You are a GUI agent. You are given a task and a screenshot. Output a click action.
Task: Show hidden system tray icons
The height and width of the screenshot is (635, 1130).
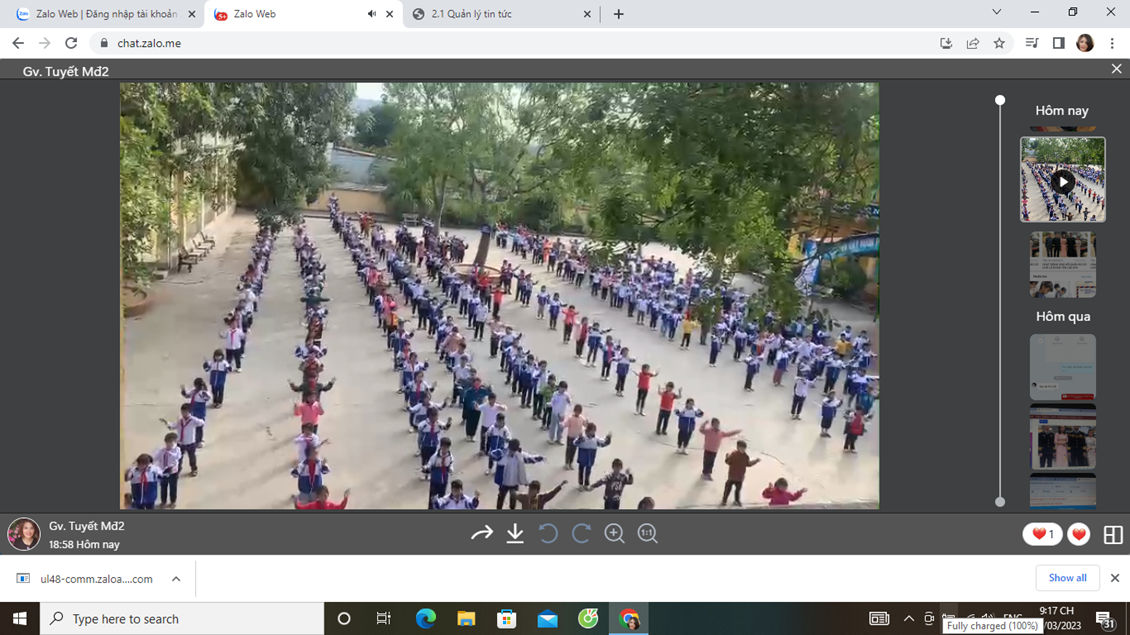point(908,619)
